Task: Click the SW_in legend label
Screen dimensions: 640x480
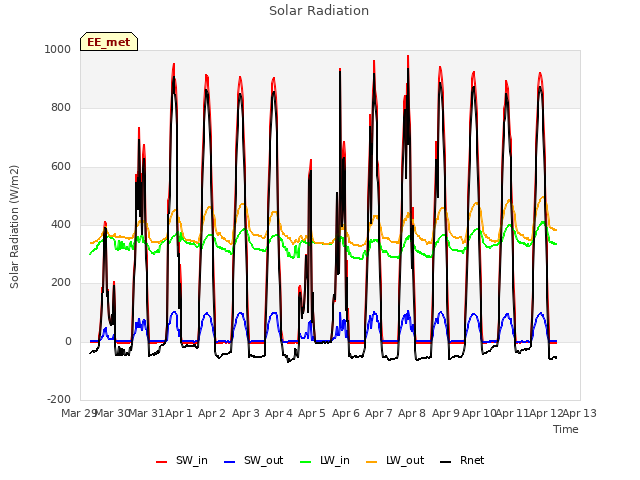Action: 192,460
